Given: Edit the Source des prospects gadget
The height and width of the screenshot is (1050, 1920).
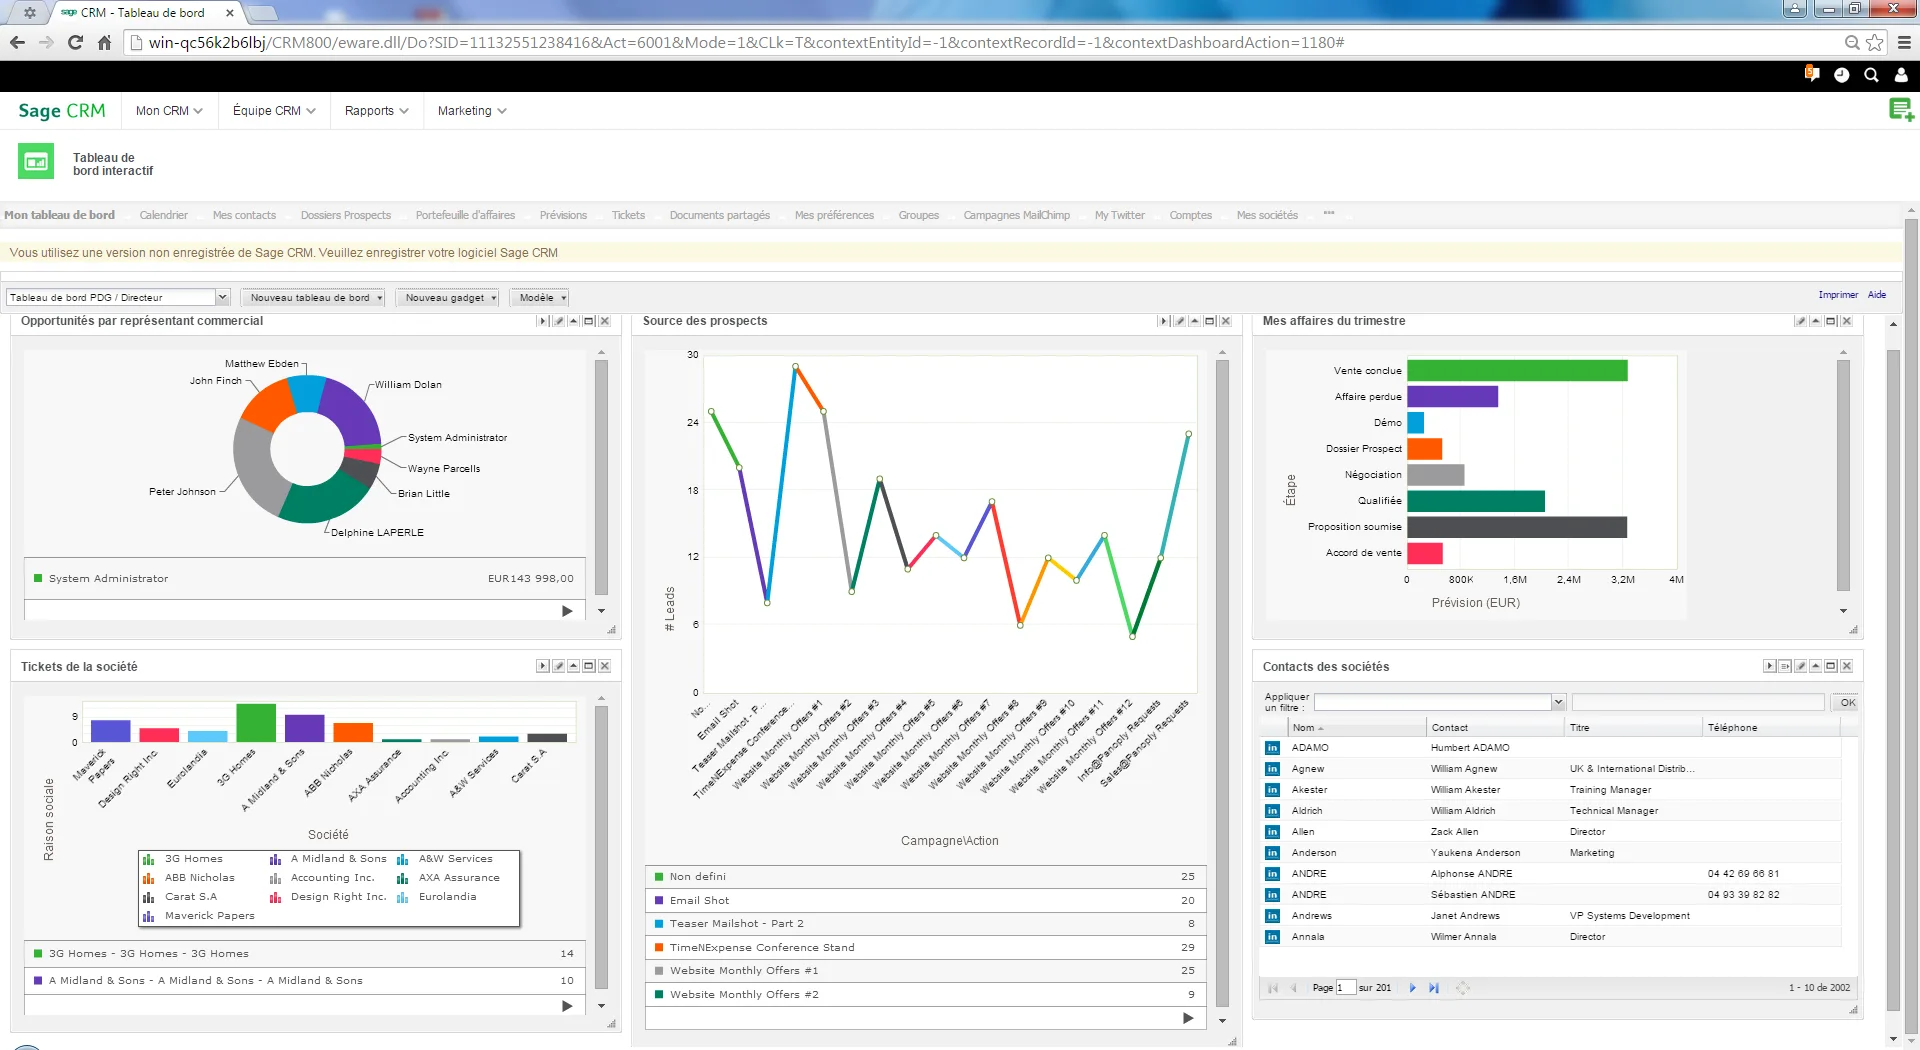Looking at the screenshot, I should (x=1179, y=321).
